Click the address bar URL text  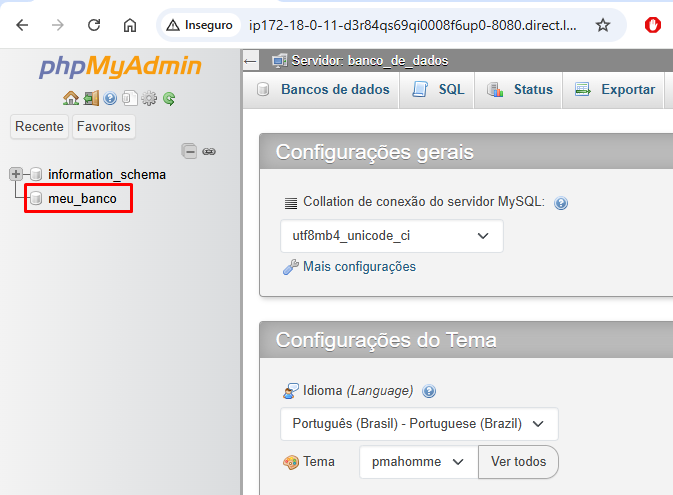pyautogui.click(x=412, y=25)
